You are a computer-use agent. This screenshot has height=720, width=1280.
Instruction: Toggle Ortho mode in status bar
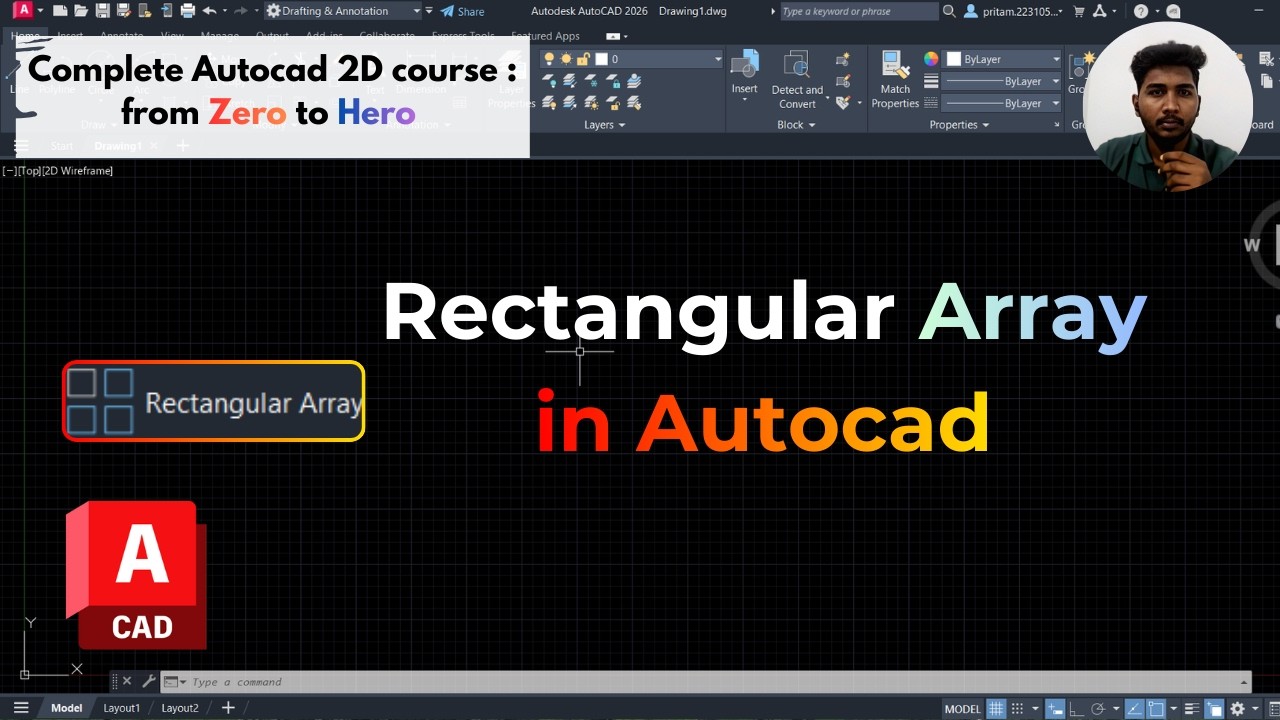point(1077,708)
